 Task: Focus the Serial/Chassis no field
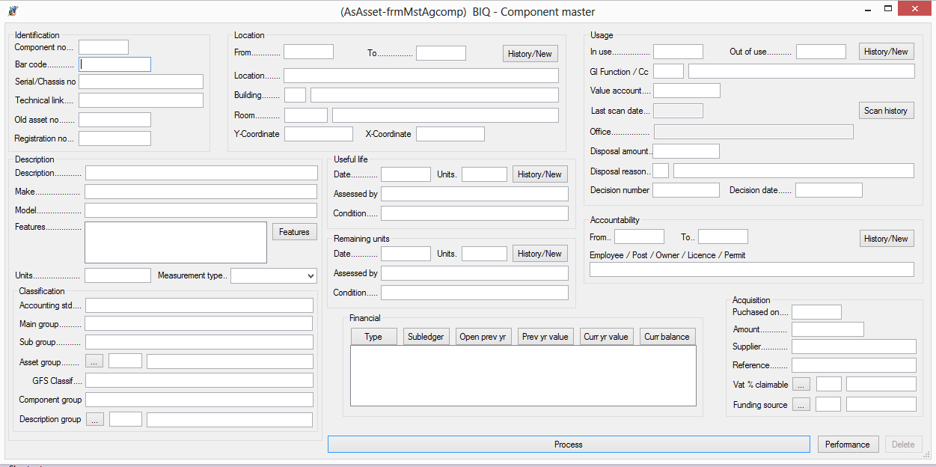(141, 81)
